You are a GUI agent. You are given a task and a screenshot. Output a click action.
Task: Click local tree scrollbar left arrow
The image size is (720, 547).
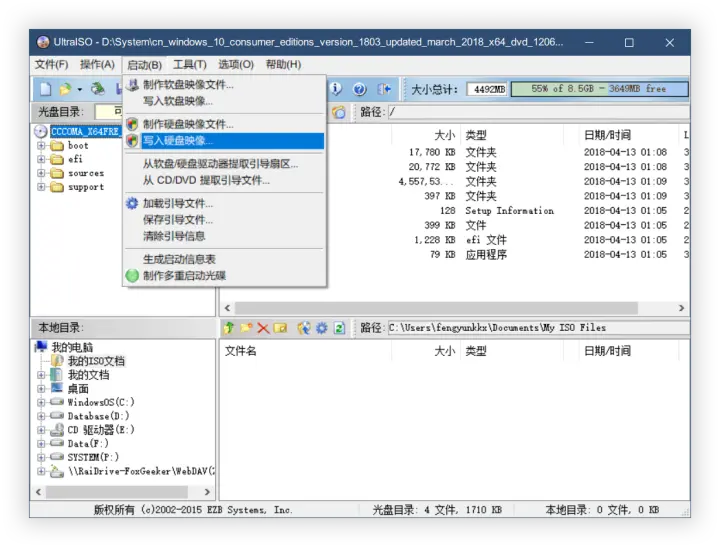click(x=39, y=492)
